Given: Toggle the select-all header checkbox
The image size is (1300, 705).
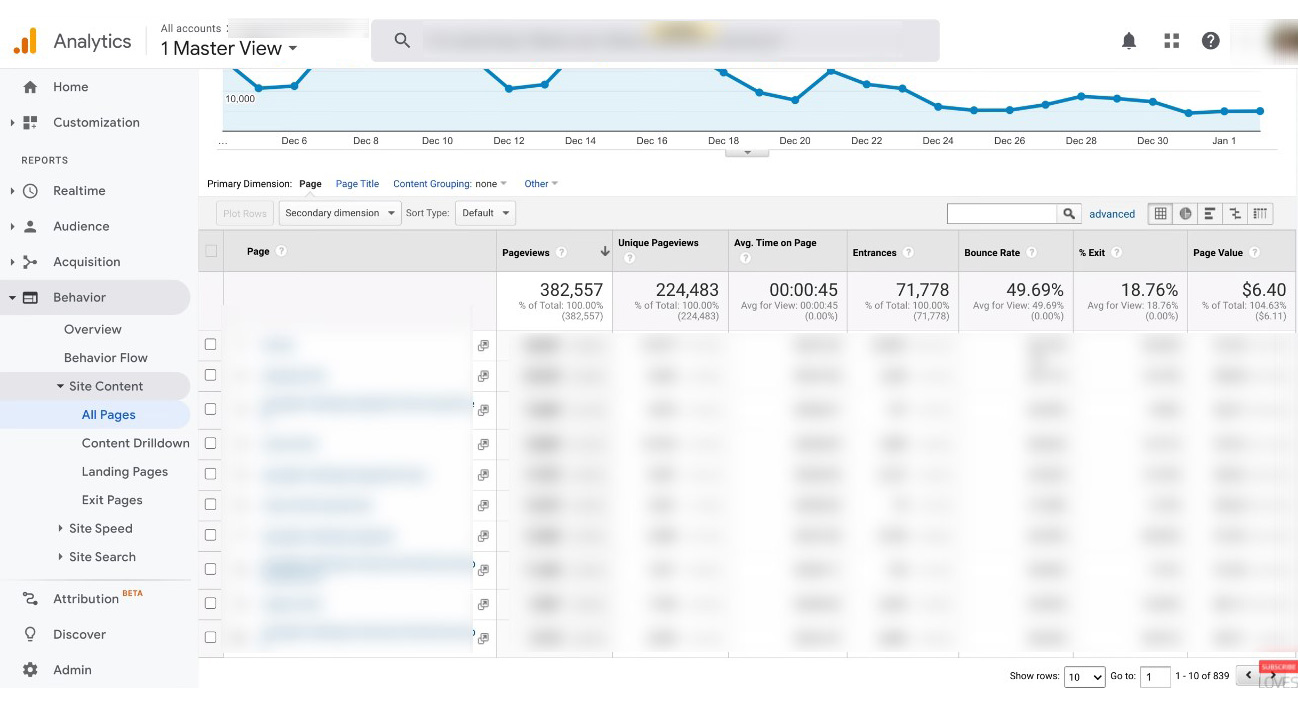Looking at the screenshot, I should tap(211, 251).
